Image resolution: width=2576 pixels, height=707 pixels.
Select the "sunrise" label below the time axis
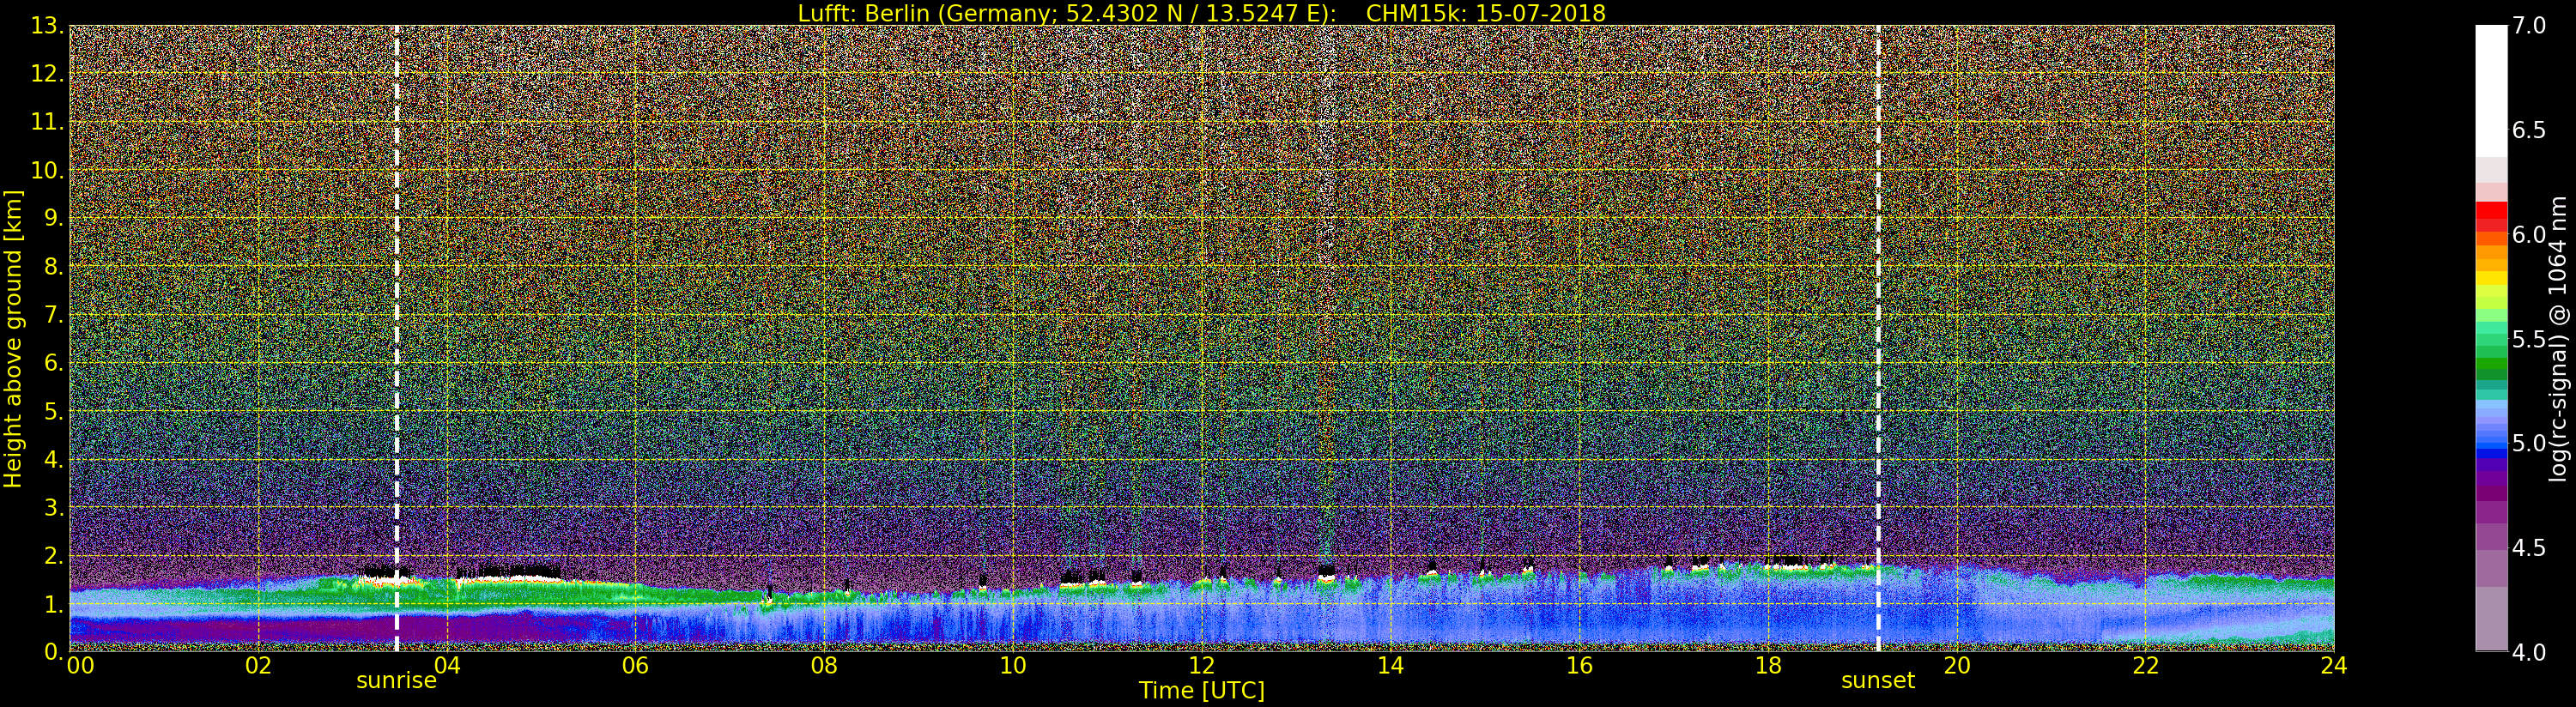(x=396, y=681)
